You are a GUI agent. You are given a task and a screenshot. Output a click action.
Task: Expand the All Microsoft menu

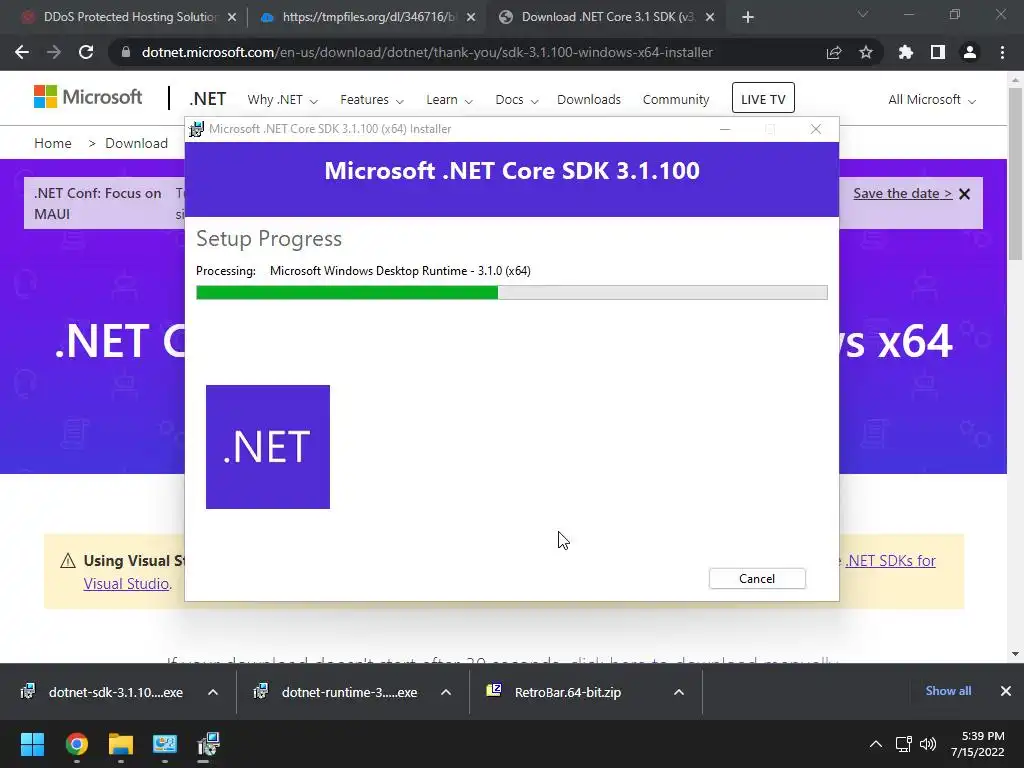[x=931, y=100]
